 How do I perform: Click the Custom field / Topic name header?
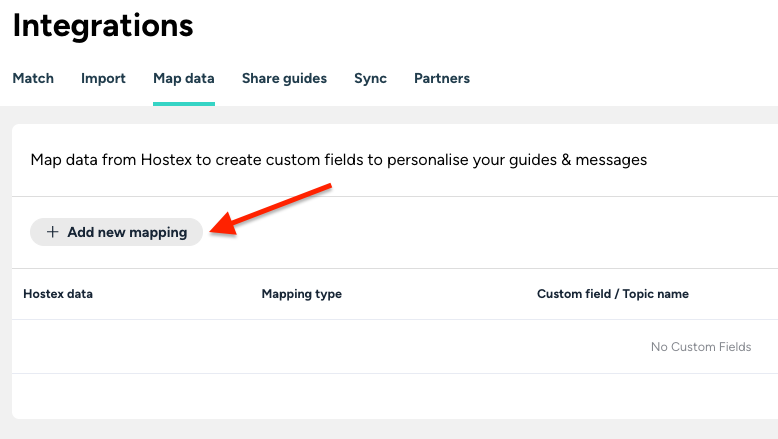click(x=612, y=294)
